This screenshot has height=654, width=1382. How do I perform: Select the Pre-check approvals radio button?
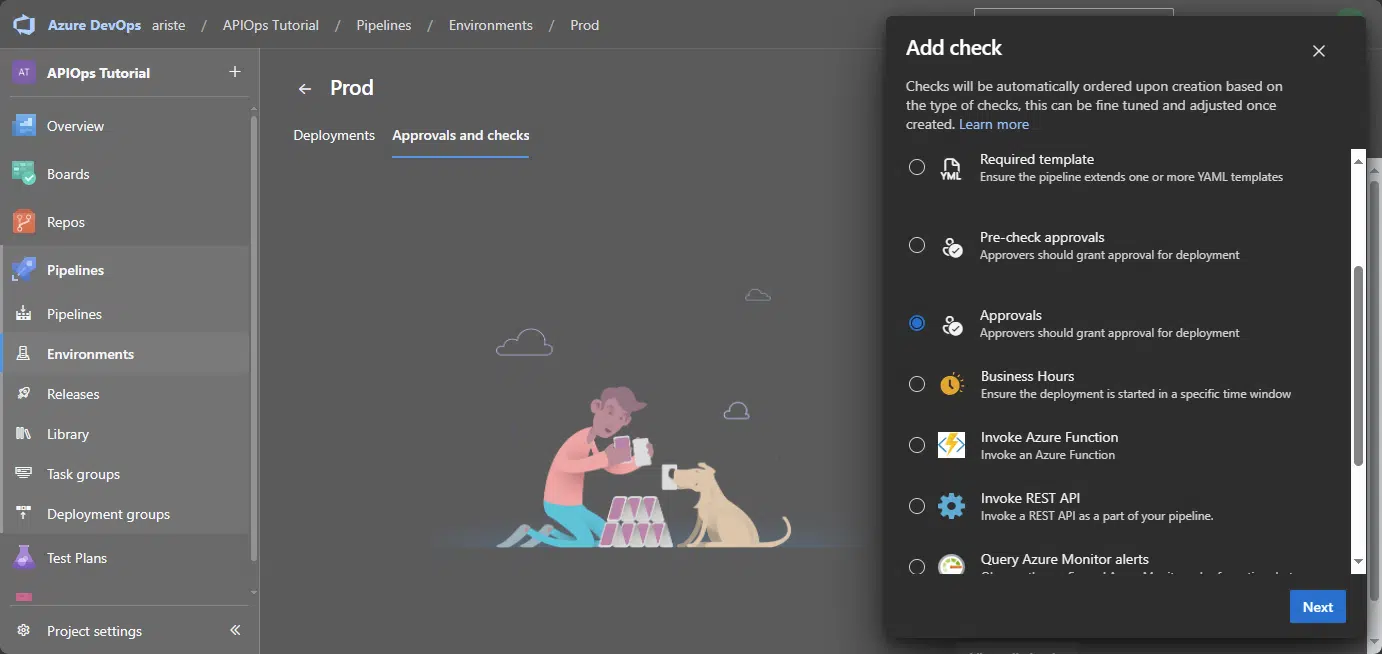coord(917,245)
